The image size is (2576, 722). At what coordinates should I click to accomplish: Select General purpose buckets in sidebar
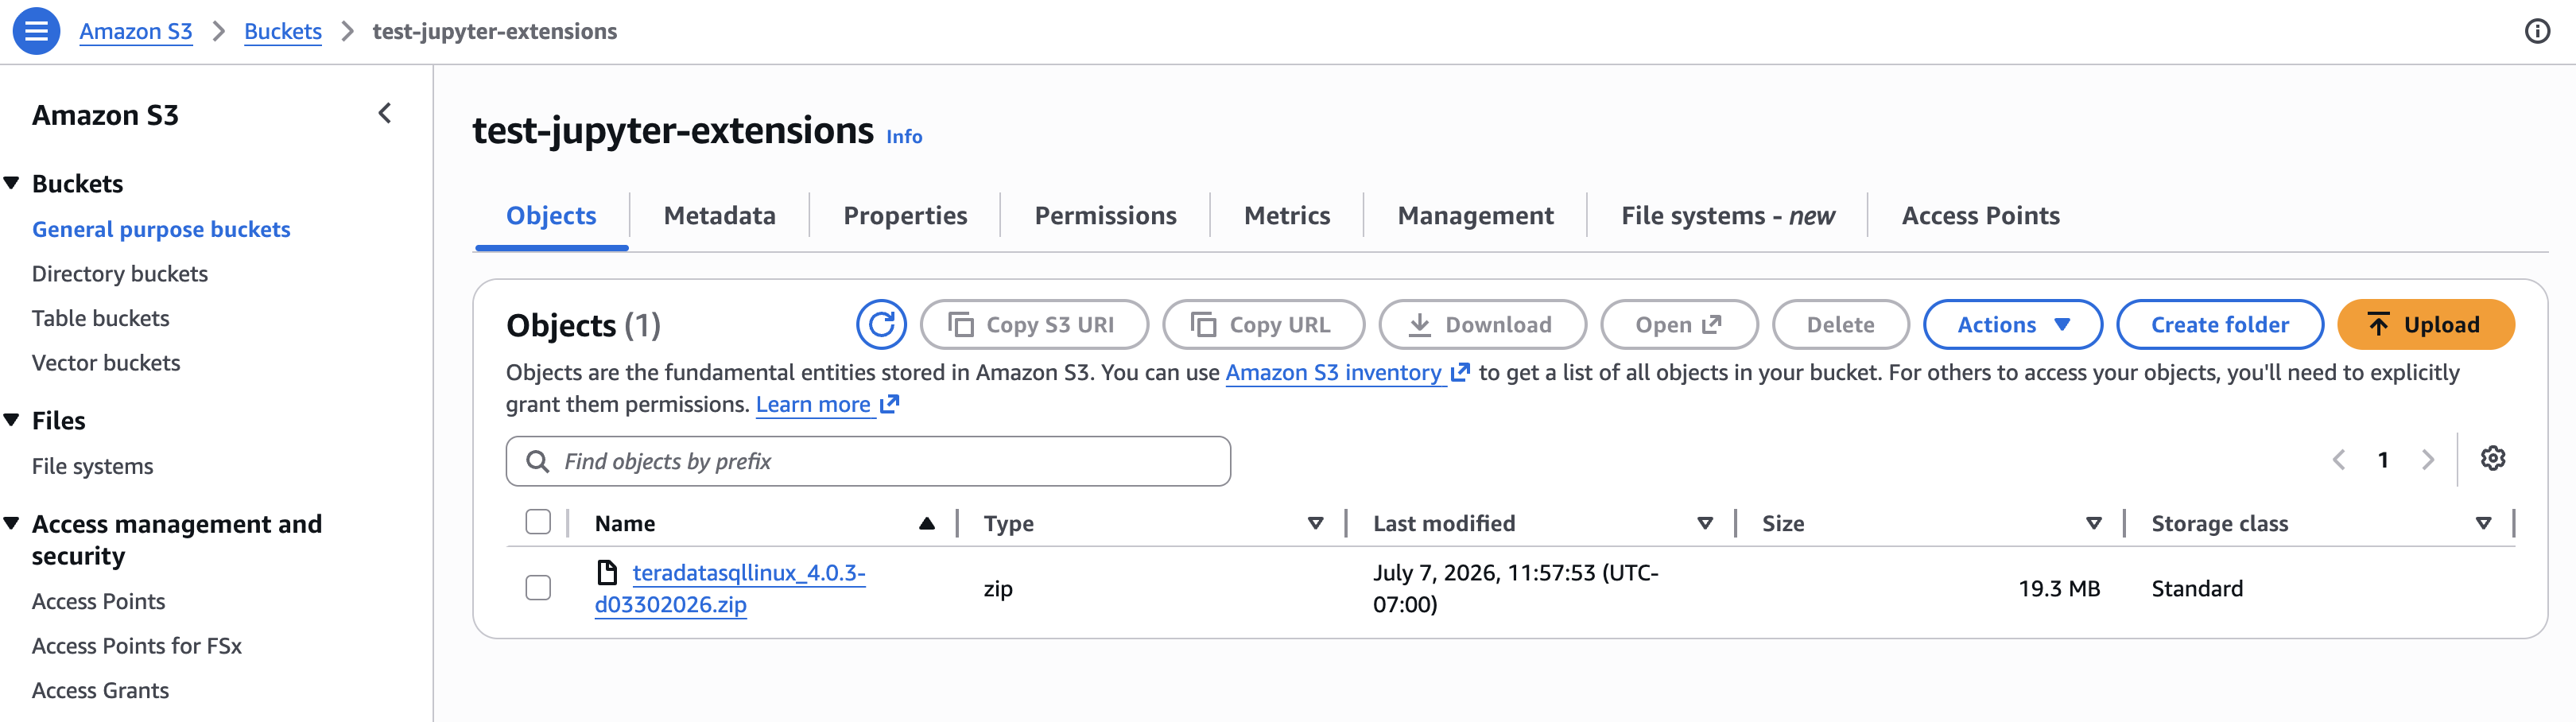point(161,229)
